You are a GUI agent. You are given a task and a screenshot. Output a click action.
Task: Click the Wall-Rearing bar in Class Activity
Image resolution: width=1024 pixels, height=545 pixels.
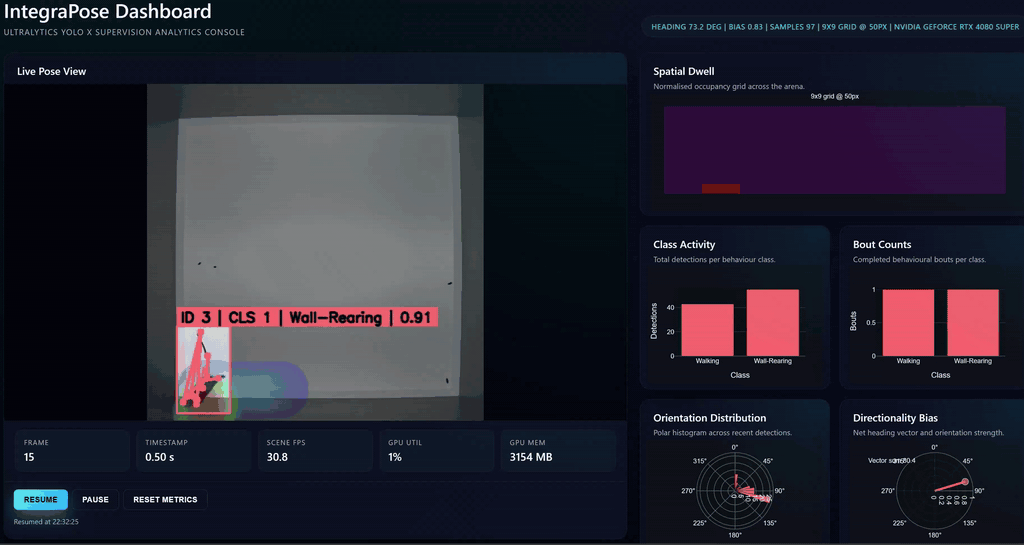773,323
